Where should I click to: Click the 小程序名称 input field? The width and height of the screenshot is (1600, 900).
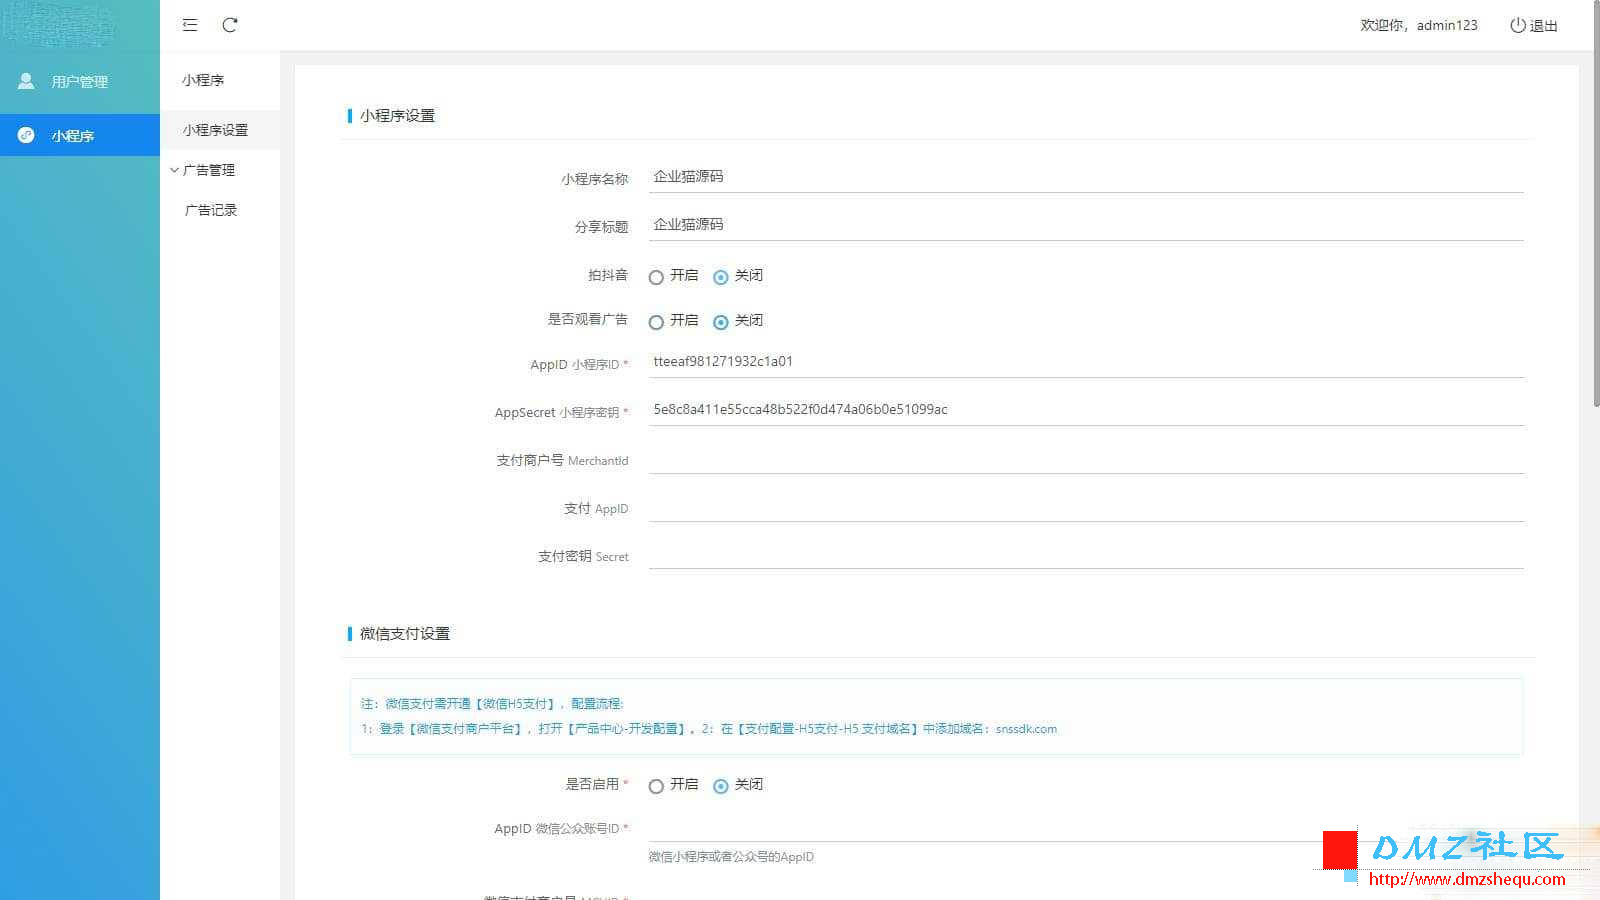pyautogui.click(x=1086, y=177)
